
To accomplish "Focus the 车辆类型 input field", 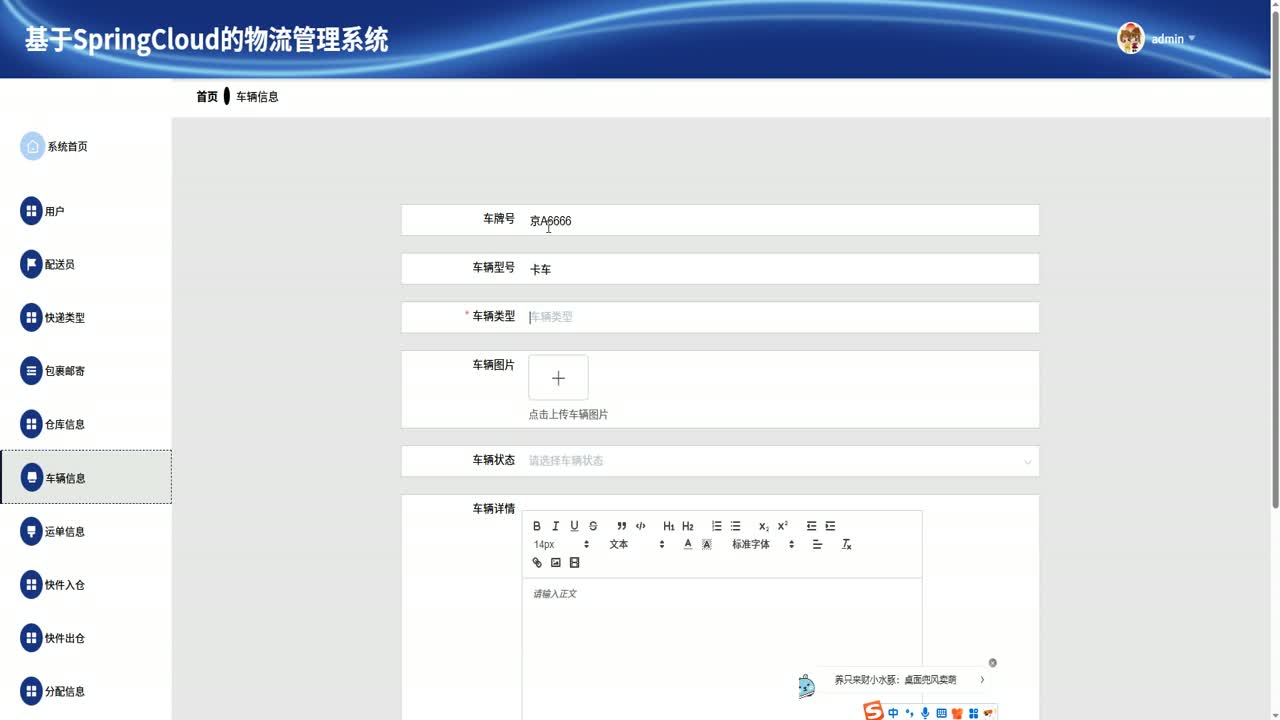I will pos(780,317).
